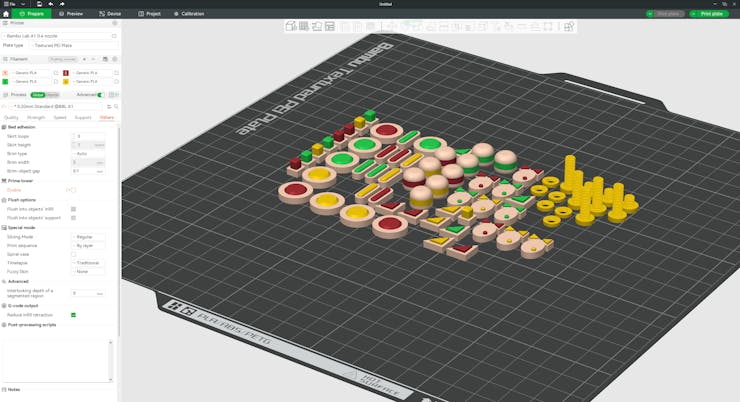Select the Global process mode
The width and height of the screenshot is (740, 402).
click(38, 95)
